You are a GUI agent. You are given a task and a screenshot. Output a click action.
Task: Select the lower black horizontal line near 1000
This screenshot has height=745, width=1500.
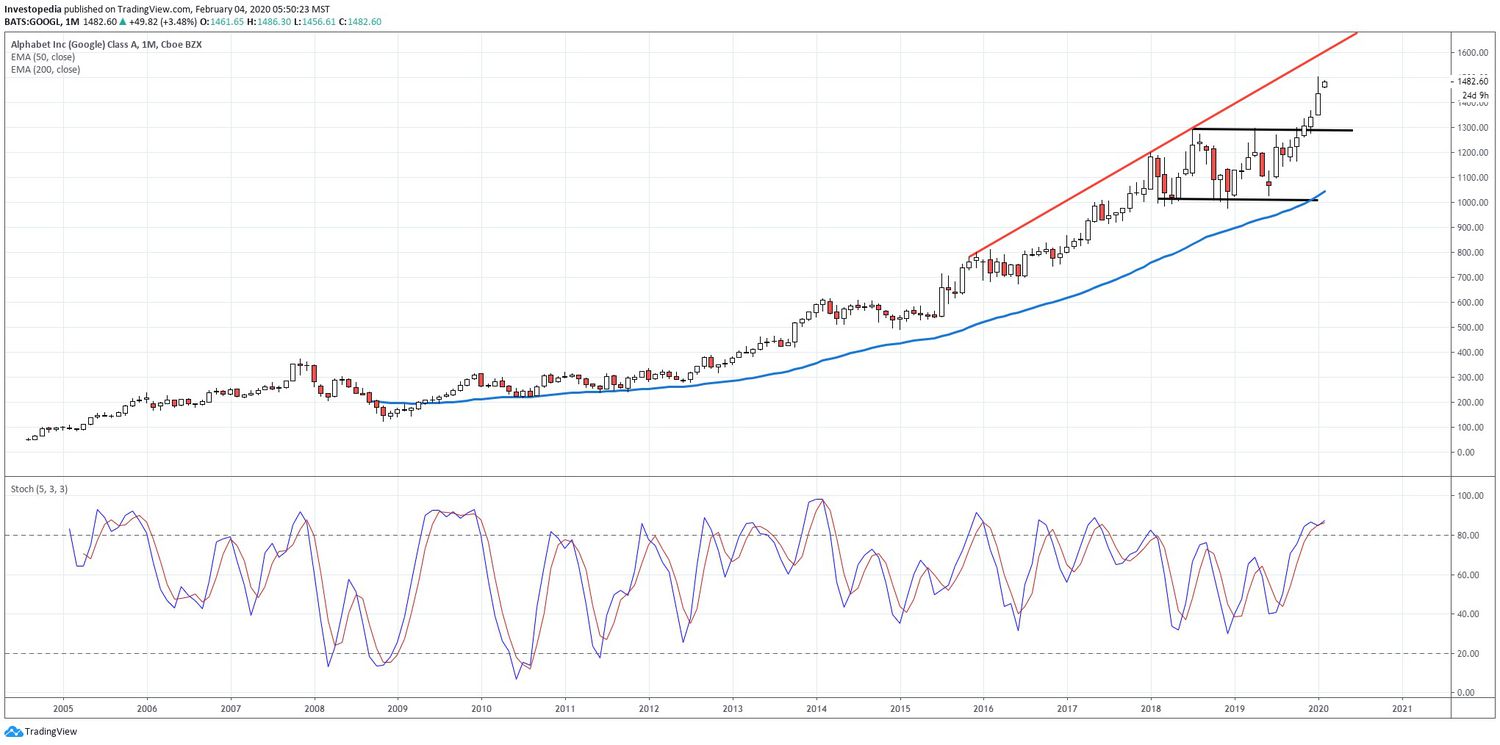pyautogui.click(x=1238, y=200)
